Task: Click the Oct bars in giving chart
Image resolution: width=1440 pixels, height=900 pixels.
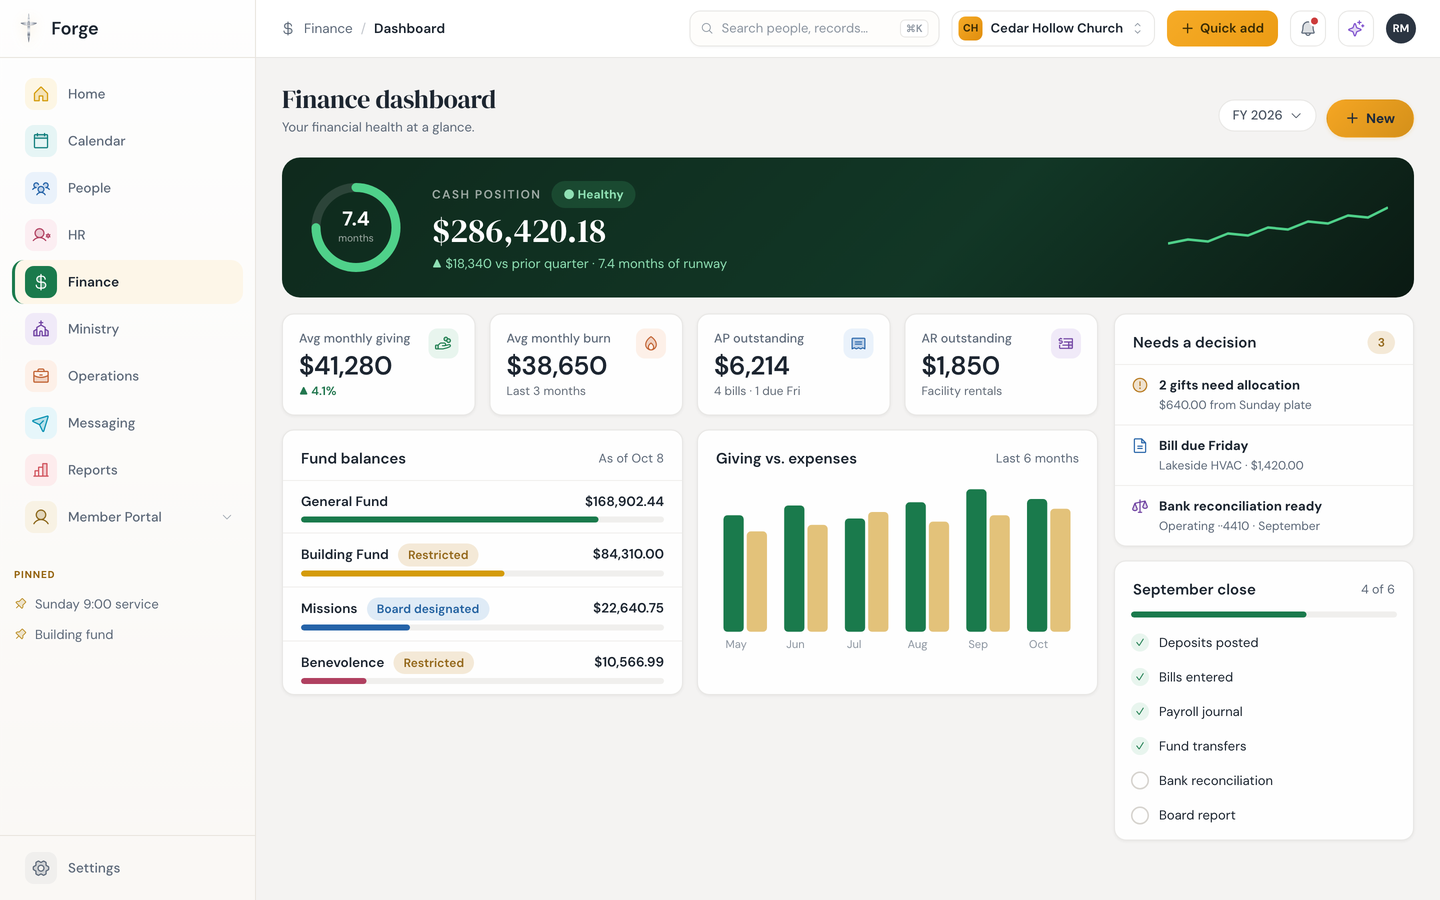Action: pos(1049,565)
